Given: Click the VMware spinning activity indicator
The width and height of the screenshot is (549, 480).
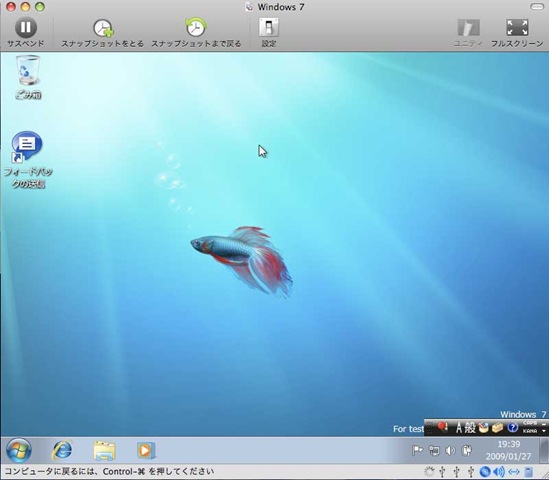Looking at the screenshot, I should point(429,472).
